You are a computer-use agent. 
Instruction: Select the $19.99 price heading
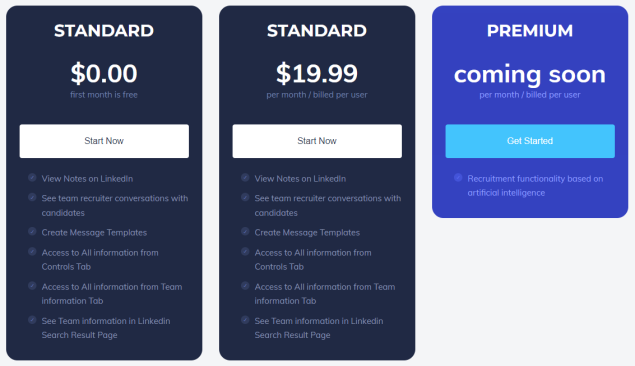pyautogui.click(x=317, y=73)
